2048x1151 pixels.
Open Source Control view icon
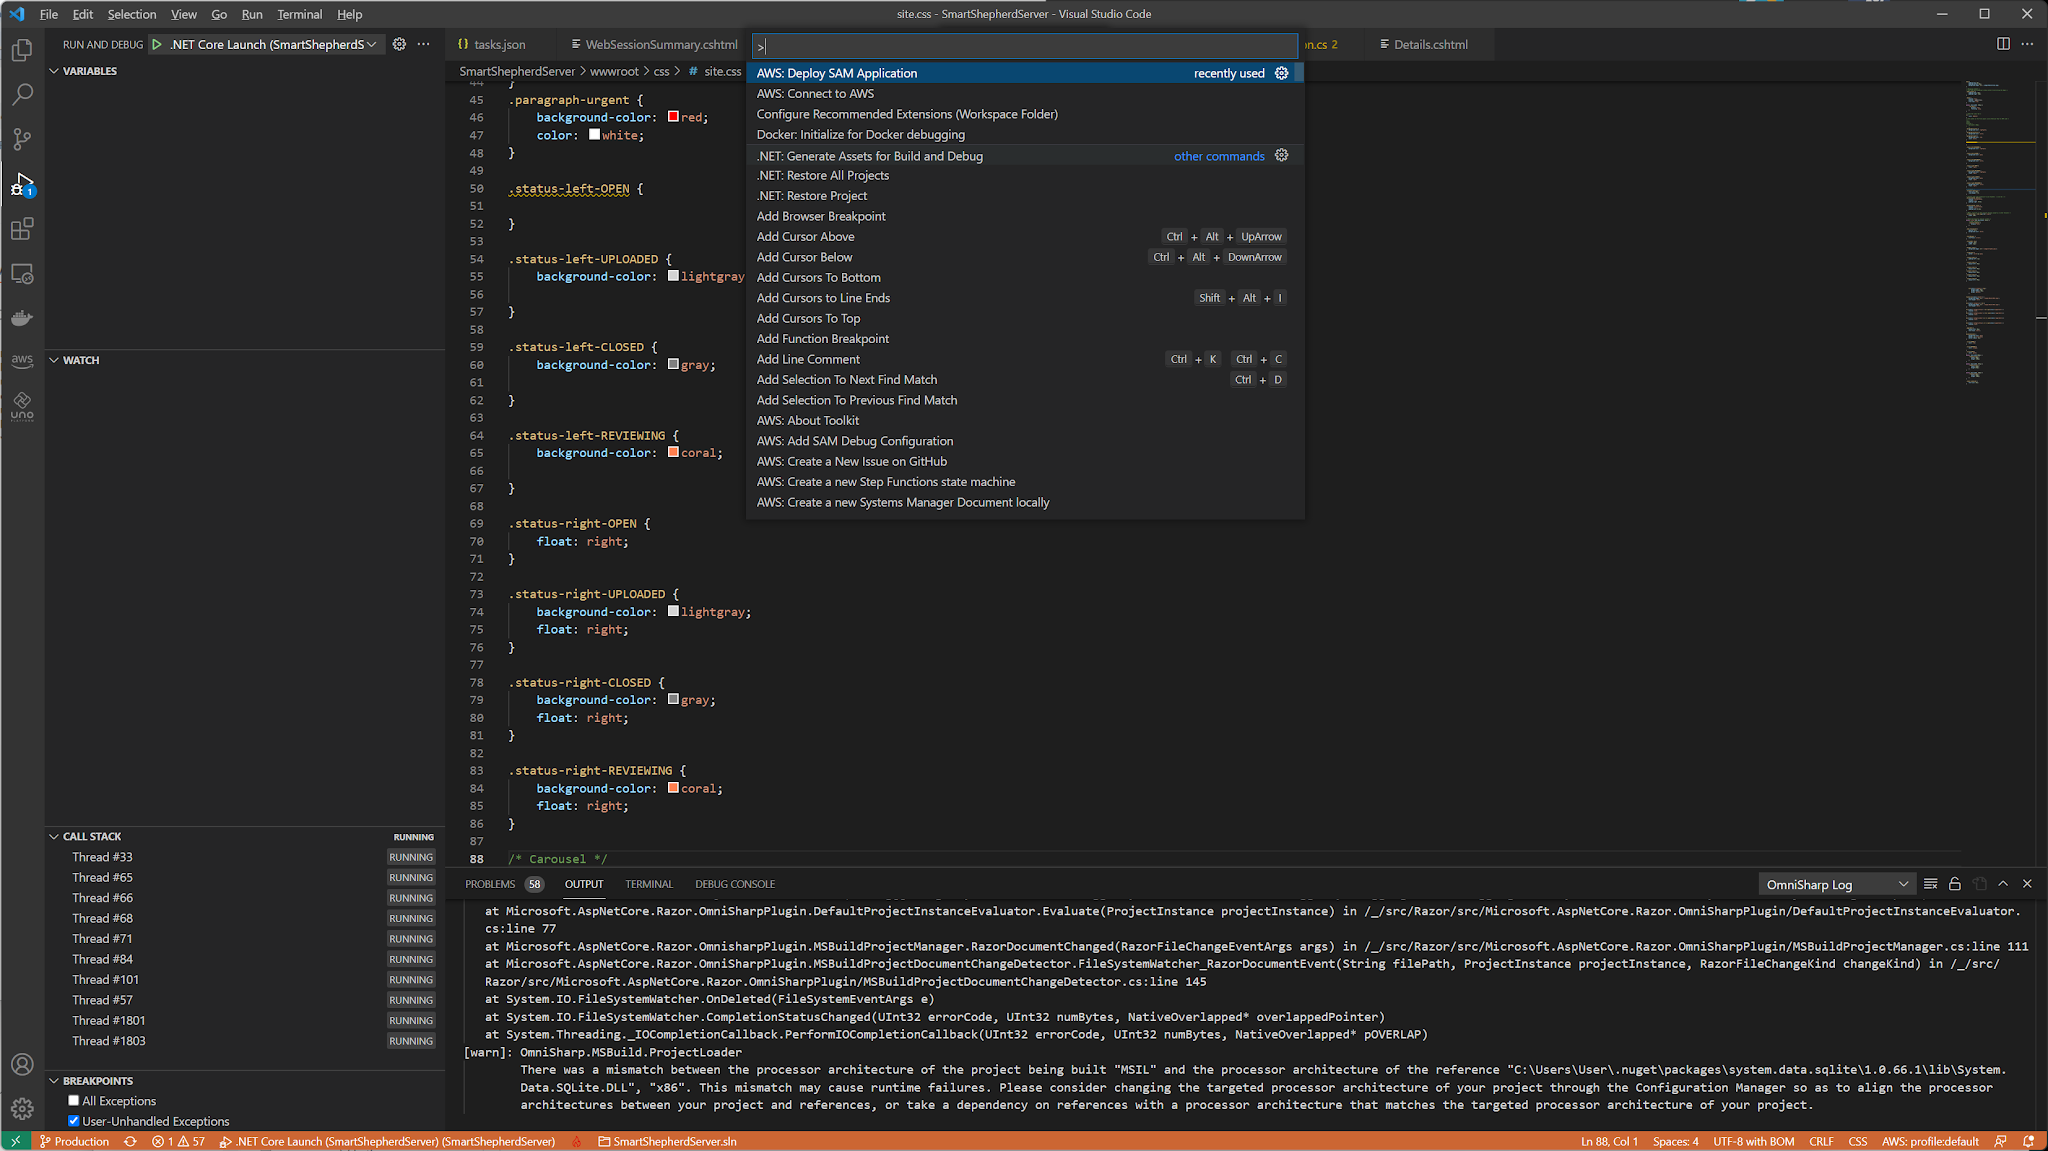pos(22,139)
